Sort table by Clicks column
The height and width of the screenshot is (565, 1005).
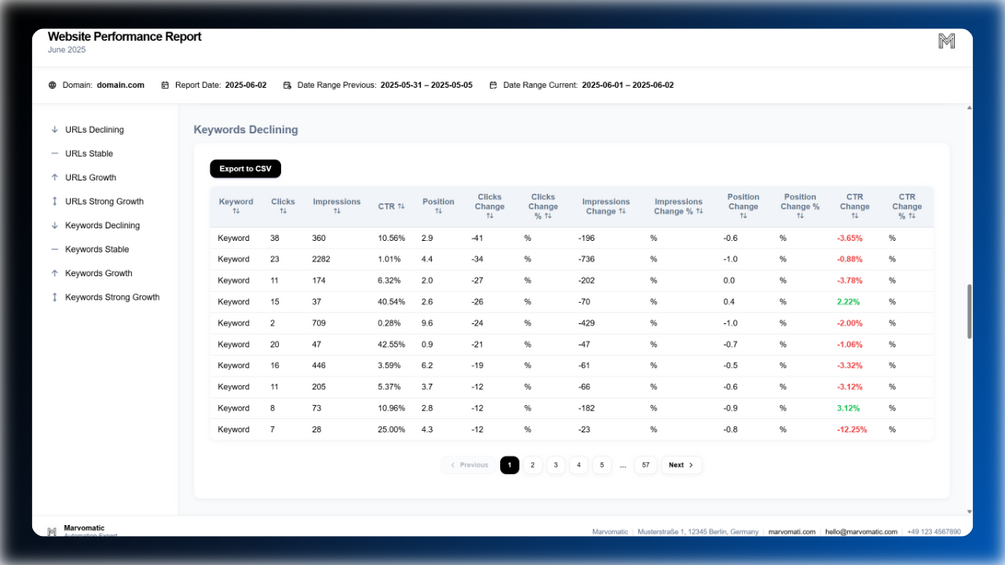coord(283,206)
